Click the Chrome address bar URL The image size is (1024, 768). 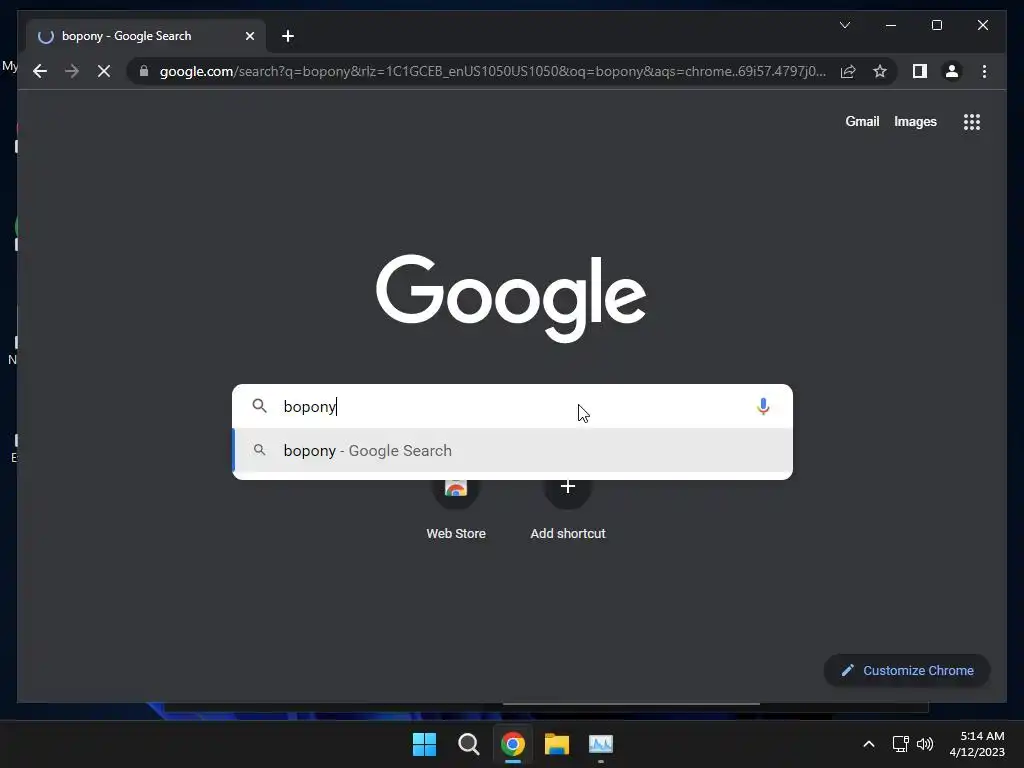pos(493,71)
